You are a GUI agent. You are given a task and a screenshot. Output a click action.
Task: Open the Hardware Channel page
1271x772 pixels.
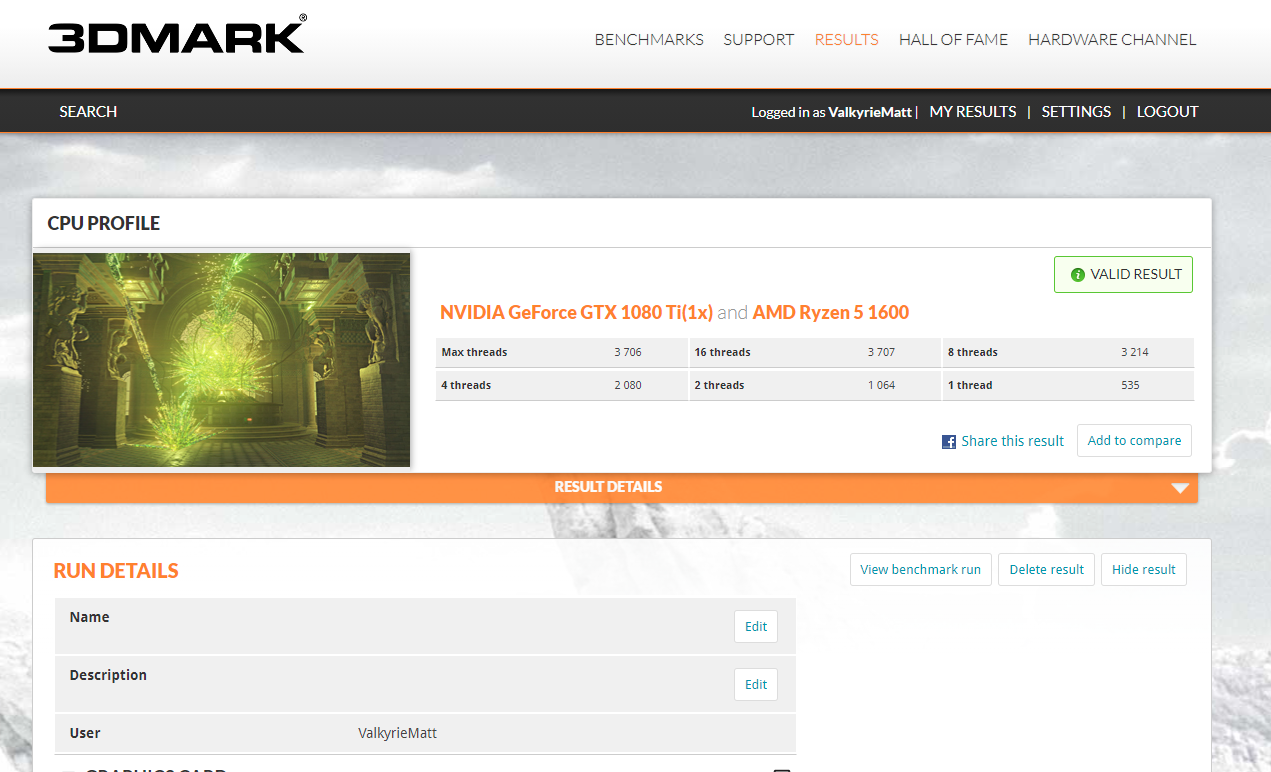coord(1112,40)
